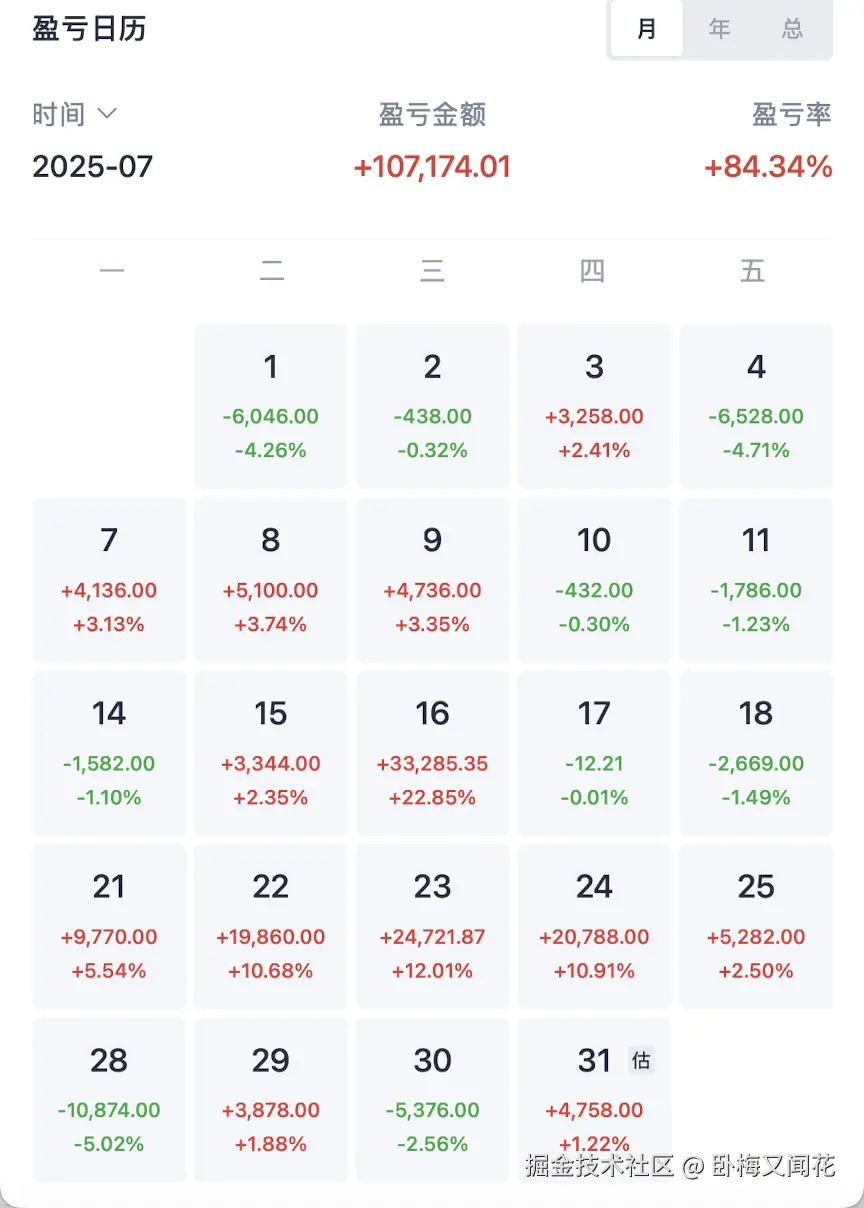Open day 22 cell with +10.68% gain
Viewport: 864px width, 1208px height.
(271, 926)
